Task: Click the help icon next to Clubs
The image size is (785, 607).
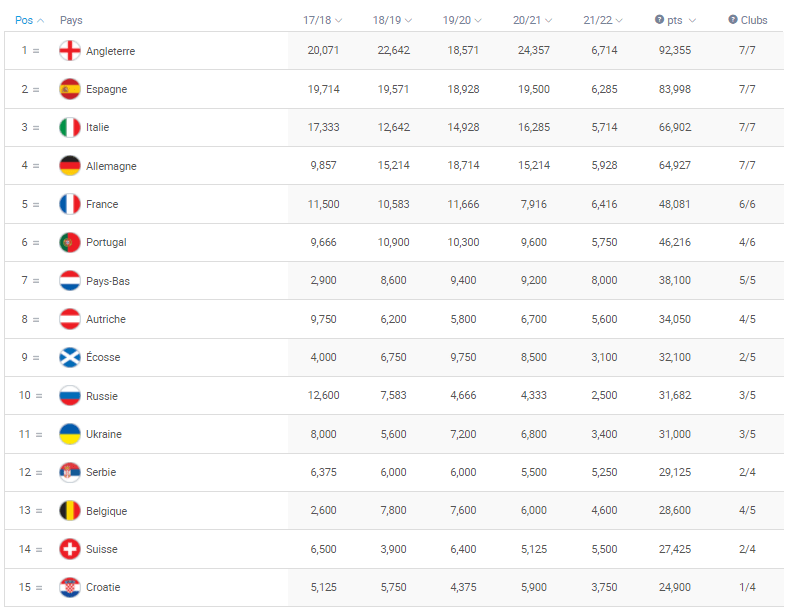Action: click(x=733, y=20)
